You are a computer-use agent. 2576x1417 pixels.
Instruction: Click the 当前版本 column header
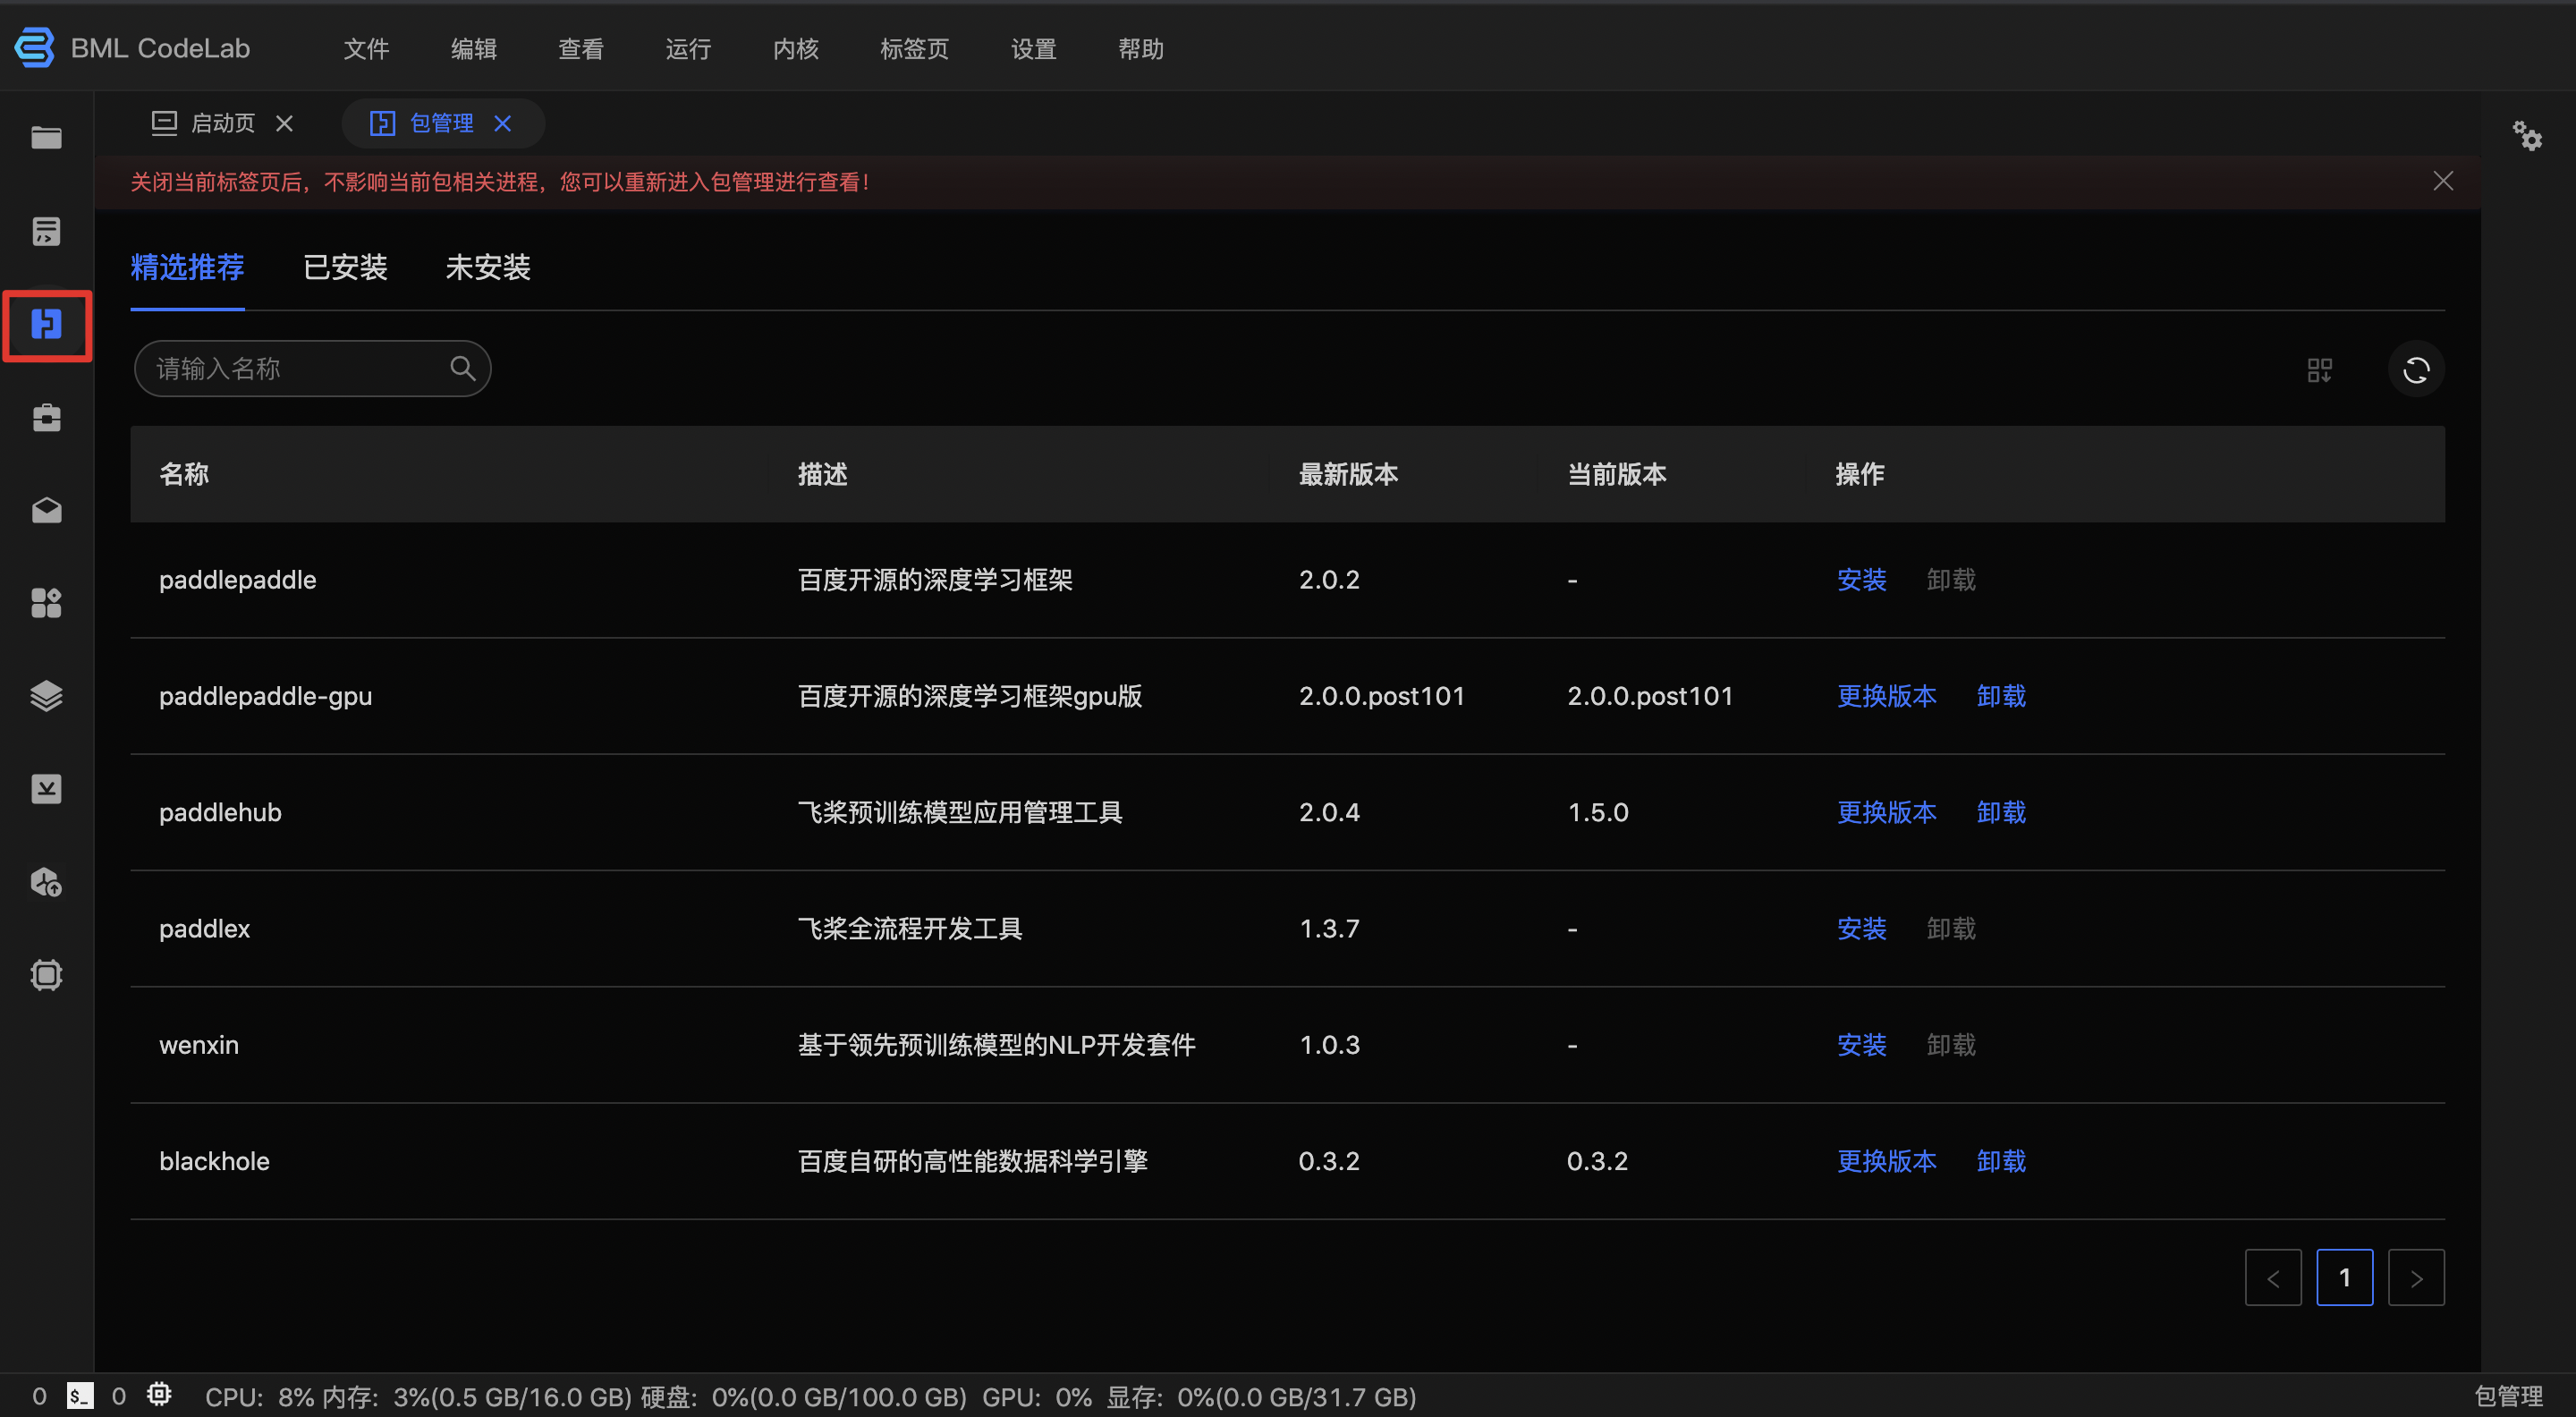click(1616, 474)
